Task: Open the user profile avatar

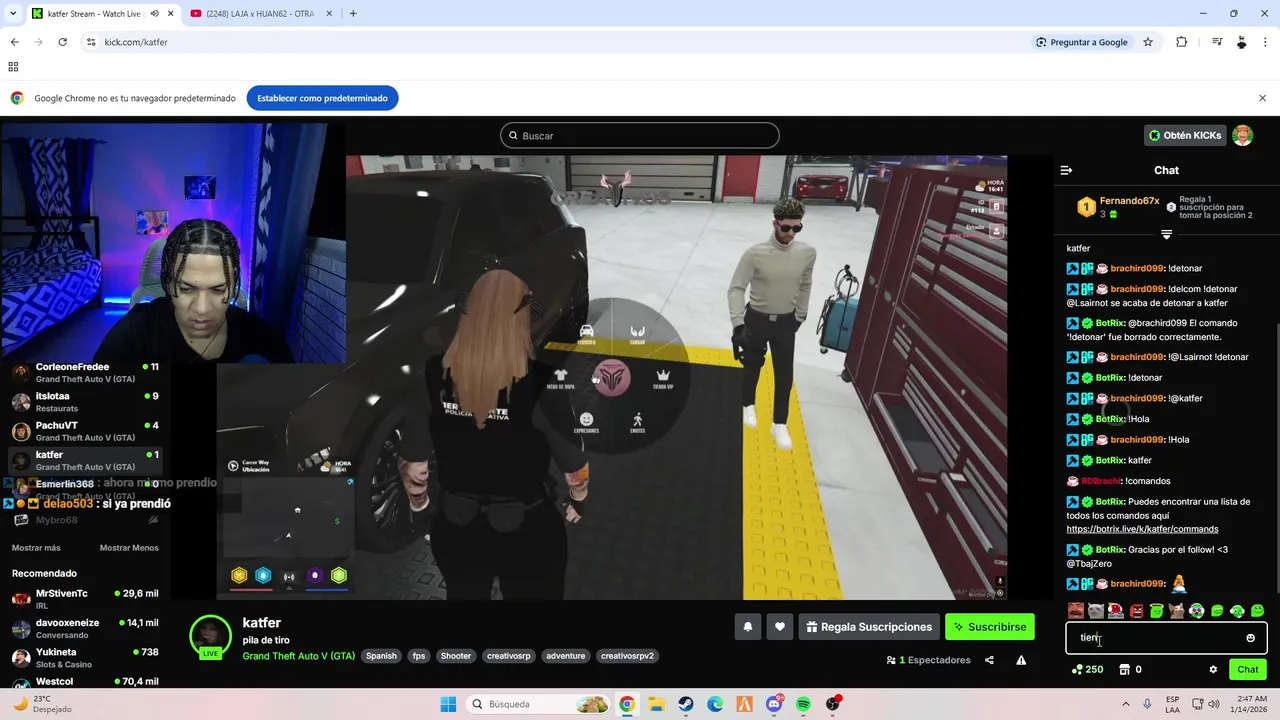Action: [x=1242, y=135]
